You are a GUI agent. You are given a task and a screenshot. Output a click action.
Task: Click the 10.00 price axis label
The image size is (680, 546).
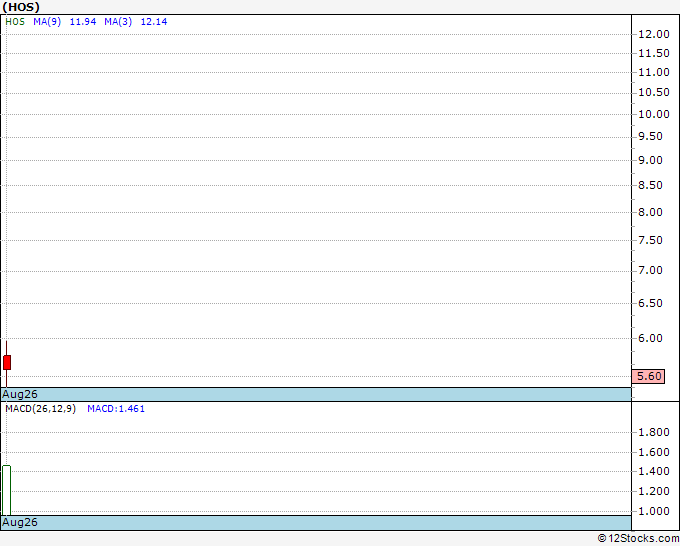[x=654, y=114]
